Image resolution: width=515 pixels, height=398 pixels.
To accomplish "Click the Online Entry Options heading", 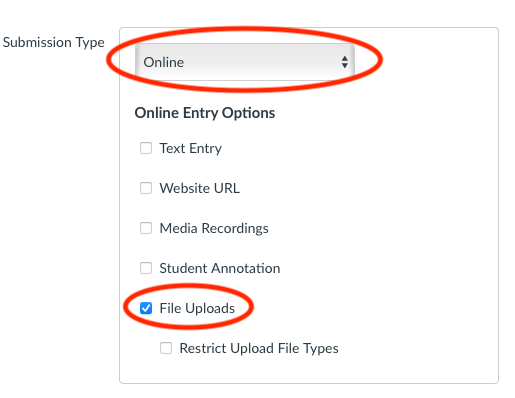I will click(x=205, y=113).
